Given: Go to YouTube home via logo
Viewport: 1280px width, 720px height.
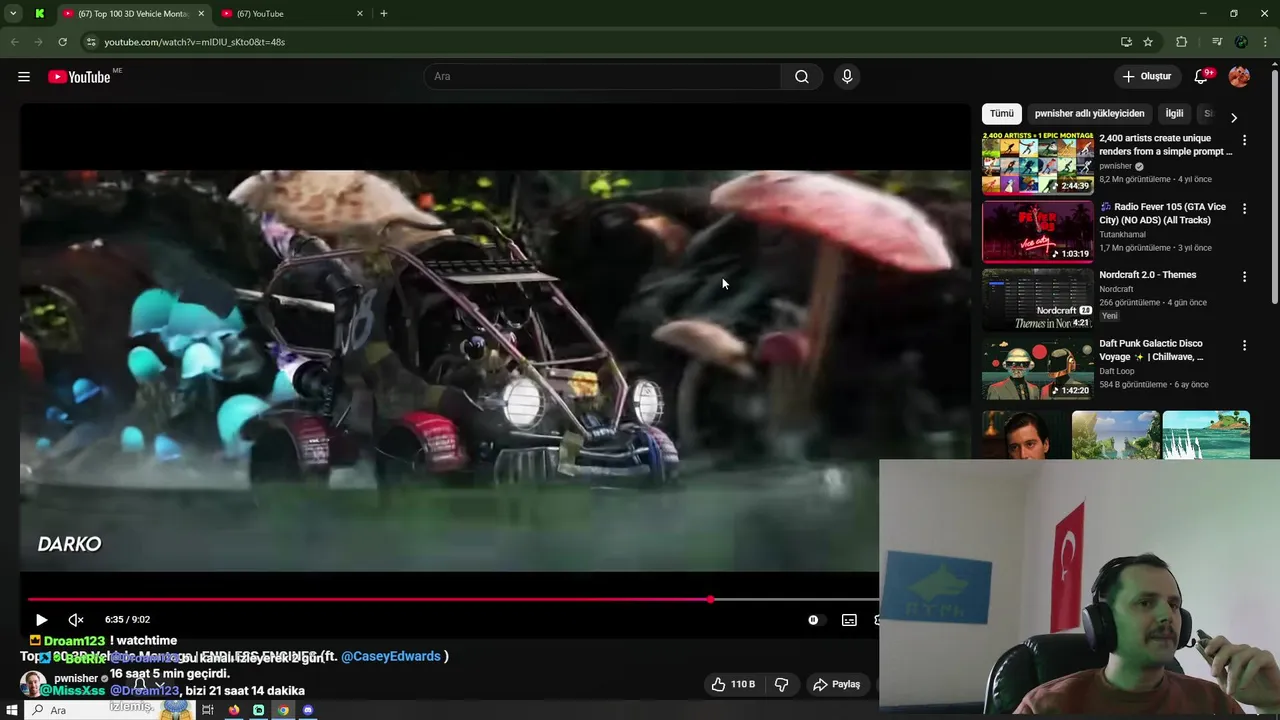Looking at the screenshot, I should pos(79,77).
